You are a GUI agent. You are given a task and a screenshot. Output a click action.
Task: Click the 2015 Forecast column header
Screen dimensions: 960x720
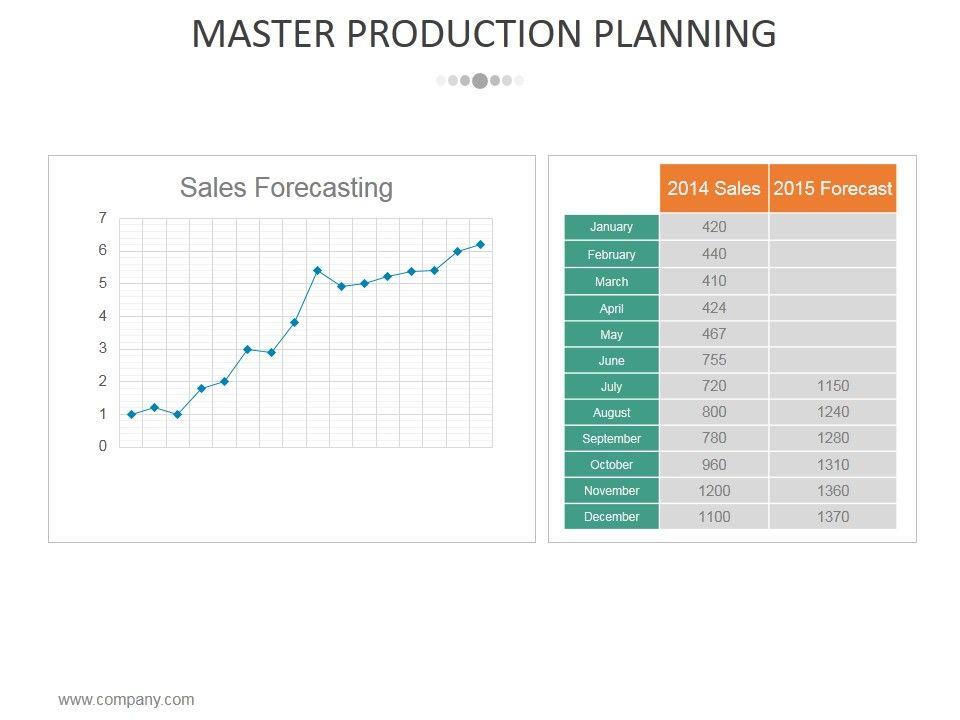(x=833, y=188)
